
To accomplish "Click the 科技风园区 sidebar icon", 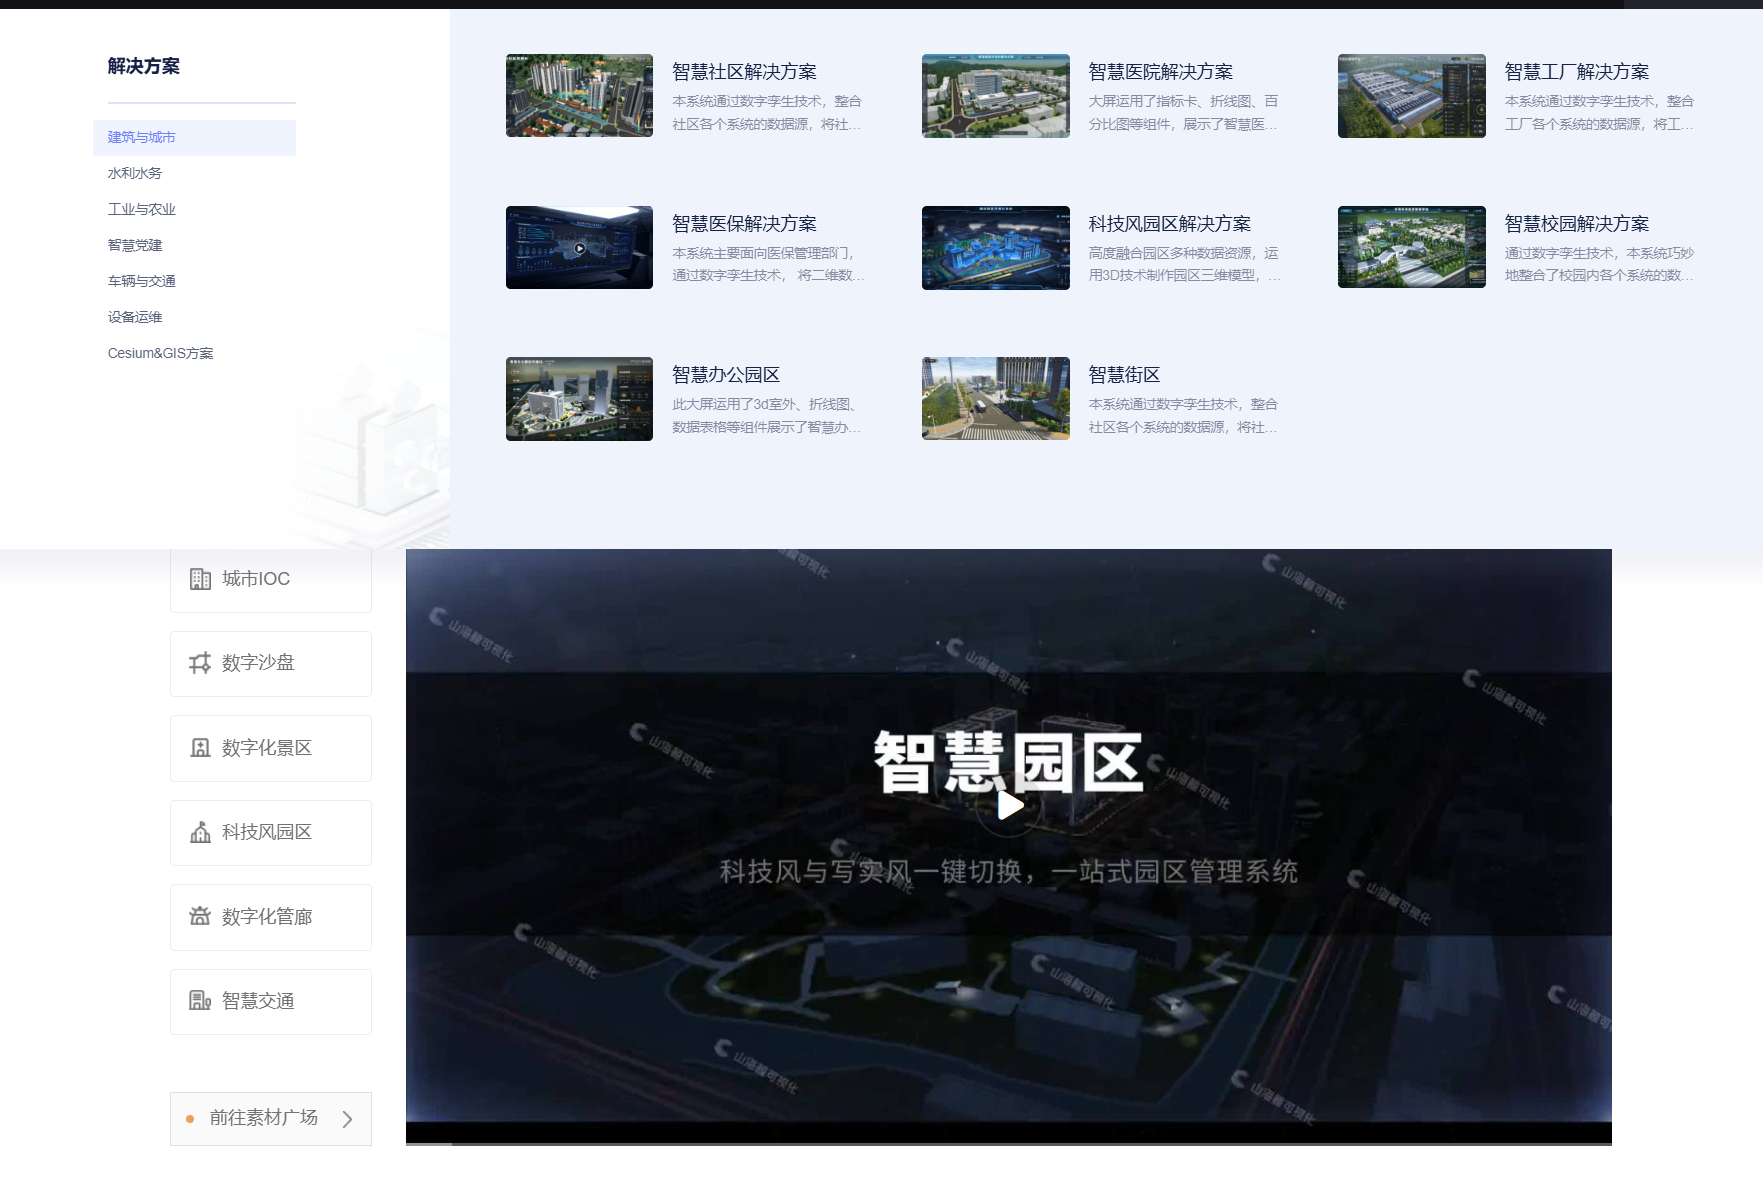I will point(200,832).
